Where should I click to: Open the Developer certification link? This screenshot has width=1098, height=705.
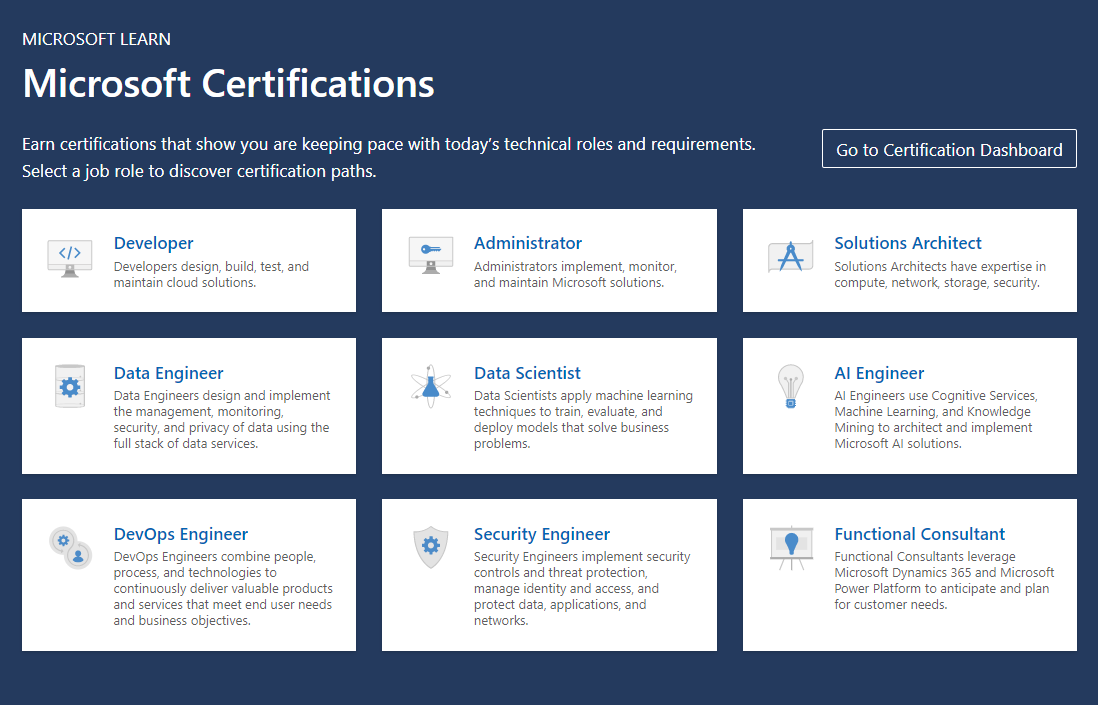click(x=153, y=243)
